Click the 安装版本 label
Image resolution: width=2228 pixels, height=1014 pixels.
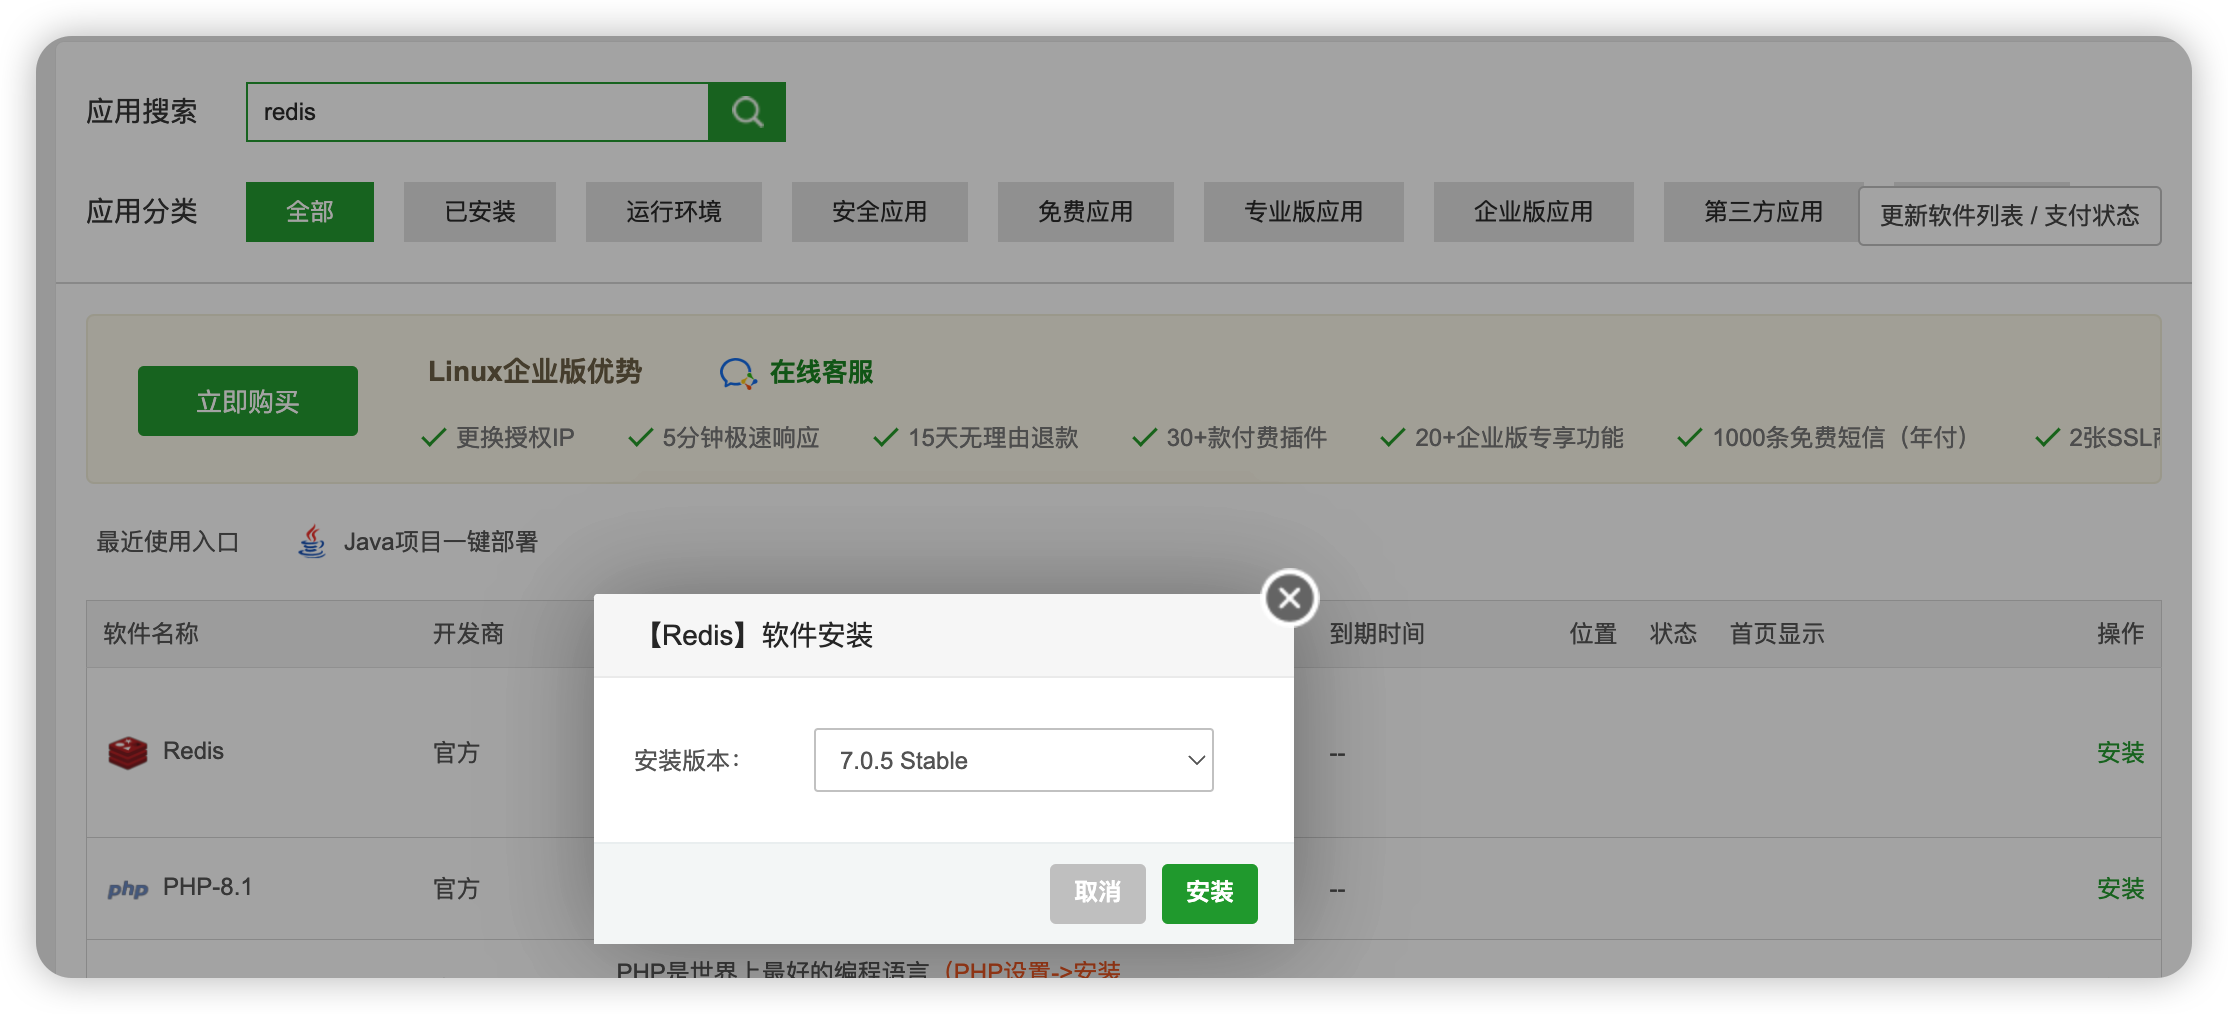688,761
